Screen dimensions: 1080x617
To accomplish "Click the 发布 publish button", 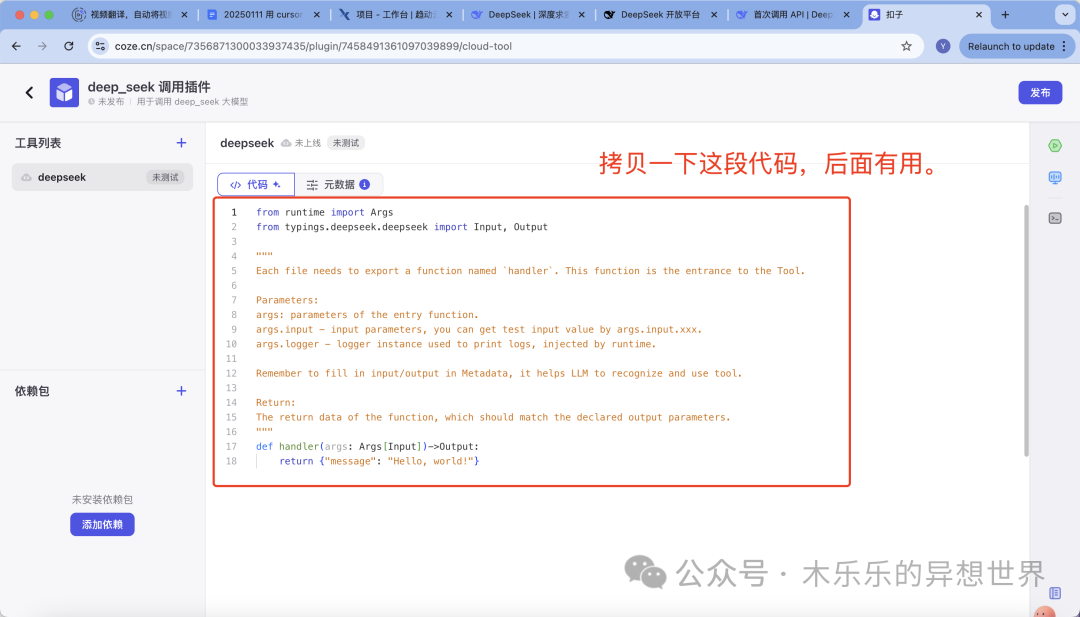I will click(x=1040, y=92).
